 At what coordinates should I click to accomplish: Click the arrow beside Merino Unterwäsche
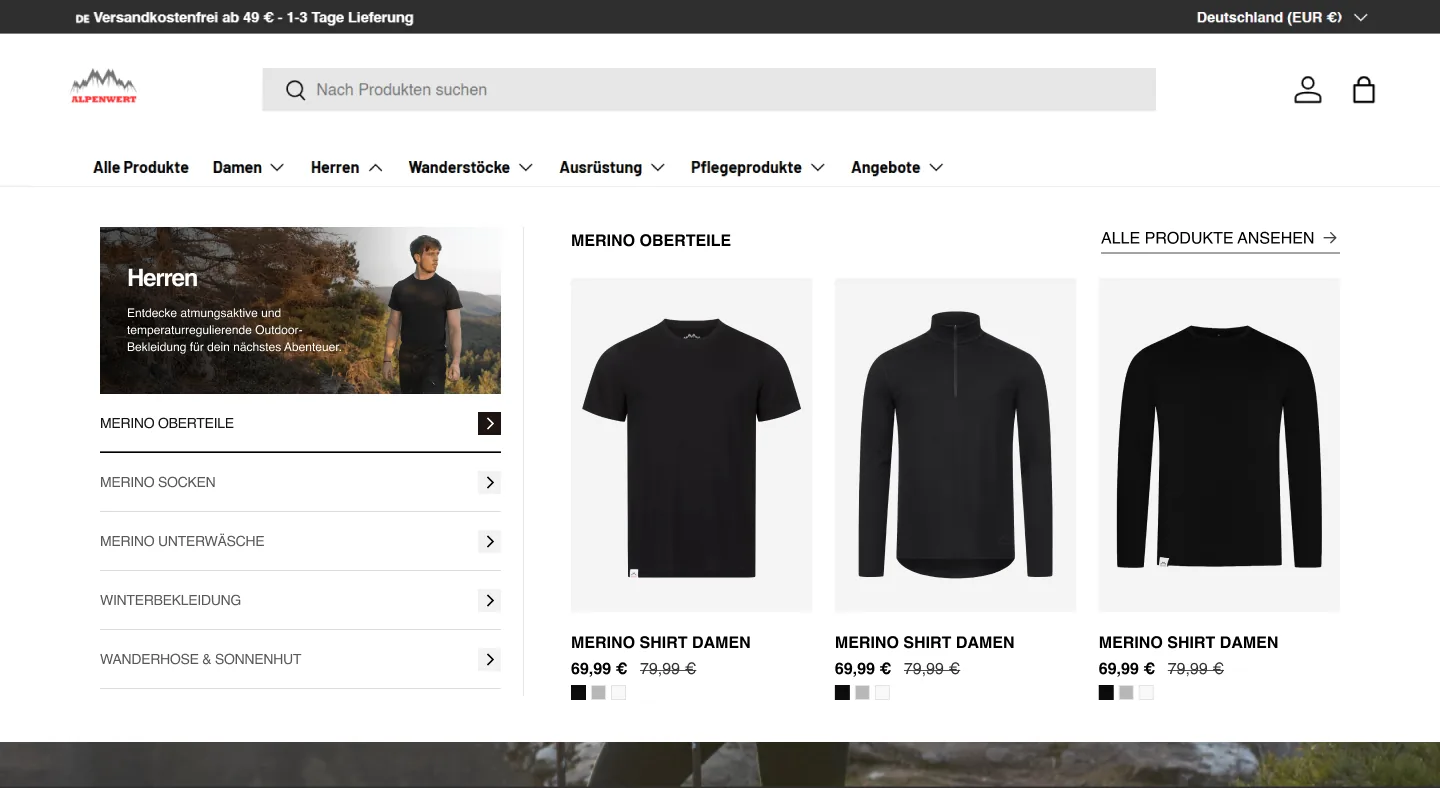click(489, 541)
